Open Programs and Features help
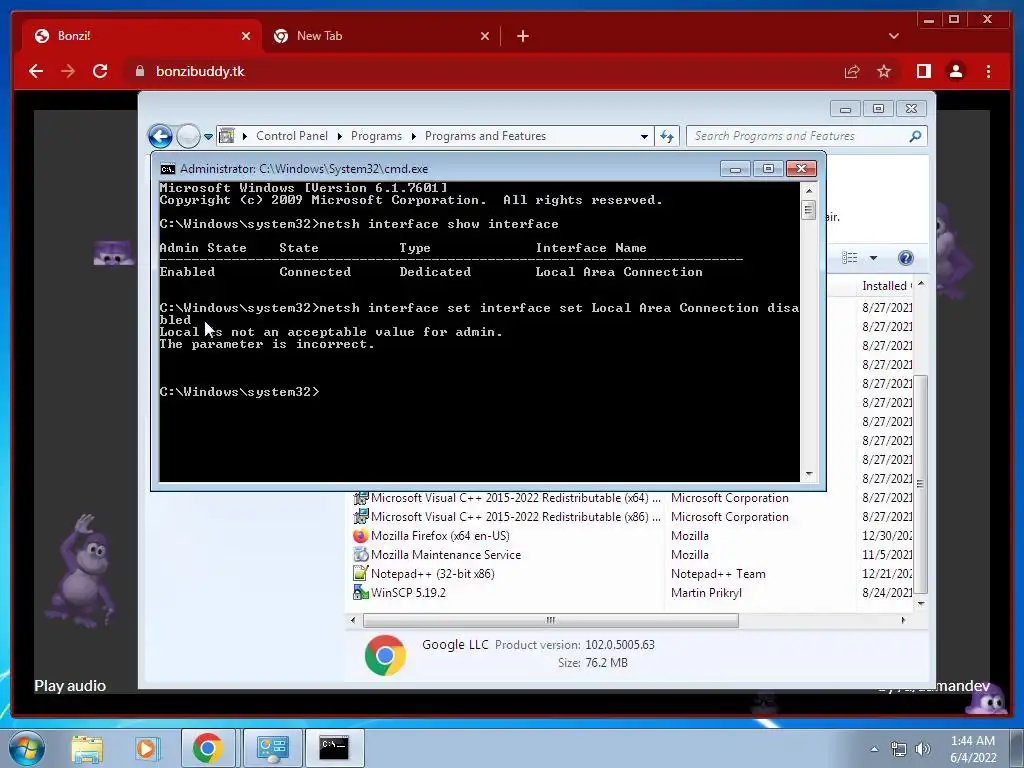The width and height of the screenshot is (1024, 768). click(x=906, y=258)
